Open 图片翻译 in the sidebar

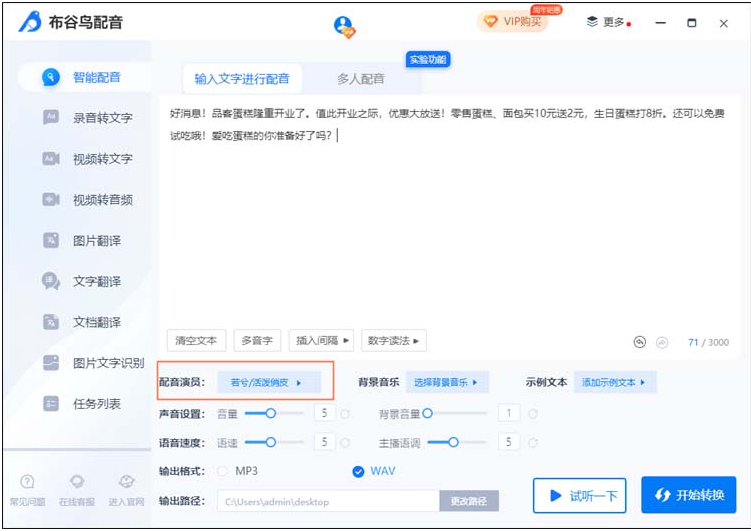click(96, 241)
